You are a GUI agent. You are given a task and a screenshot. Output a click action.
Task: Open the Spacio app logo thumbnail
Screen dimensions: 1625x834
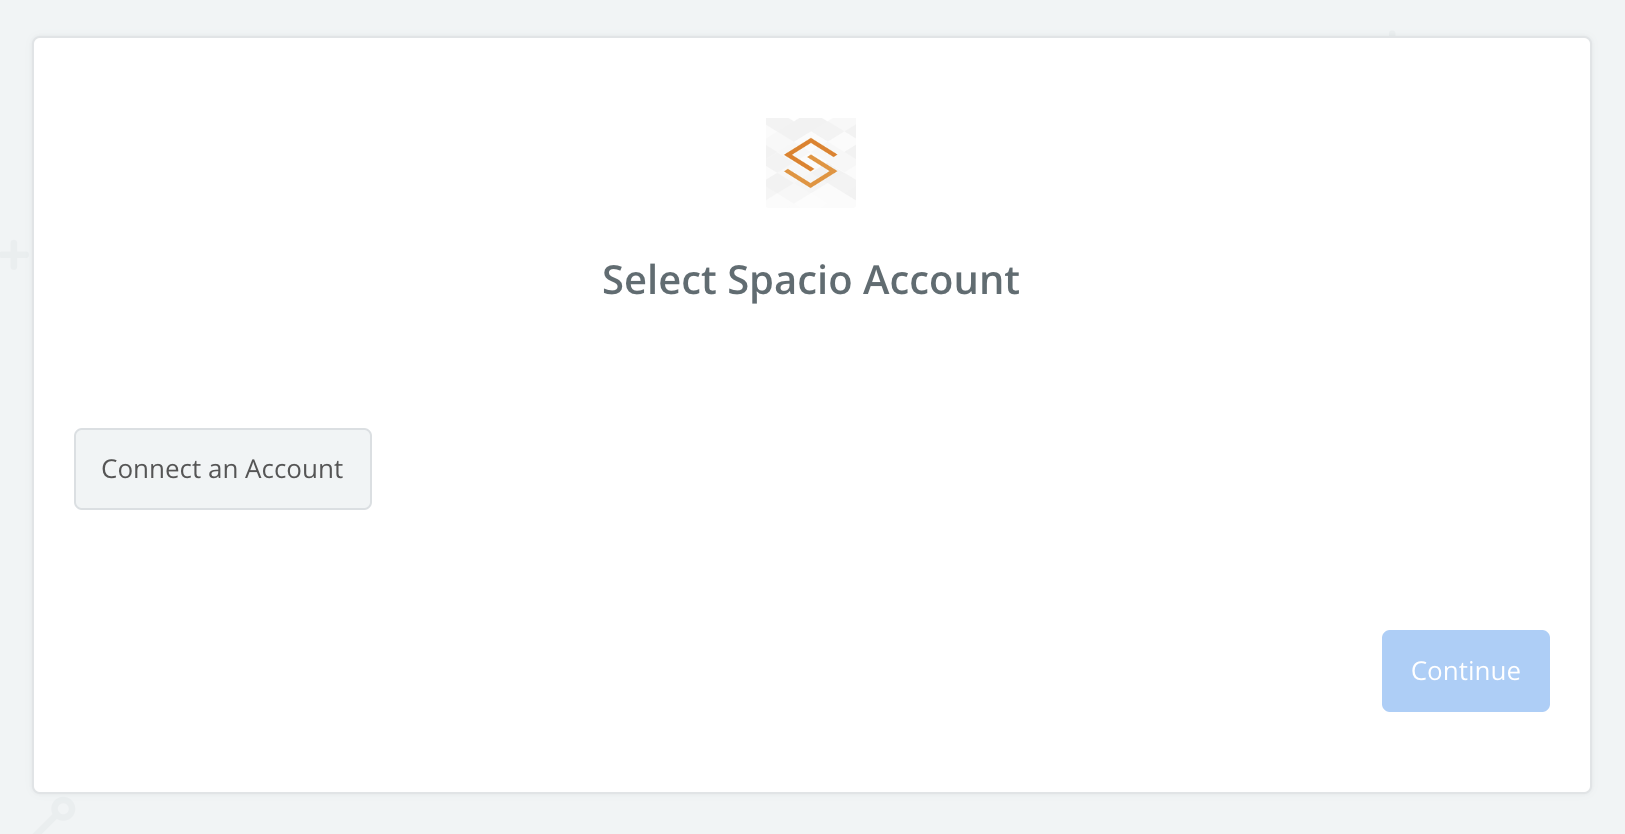(x=810, y=163)
